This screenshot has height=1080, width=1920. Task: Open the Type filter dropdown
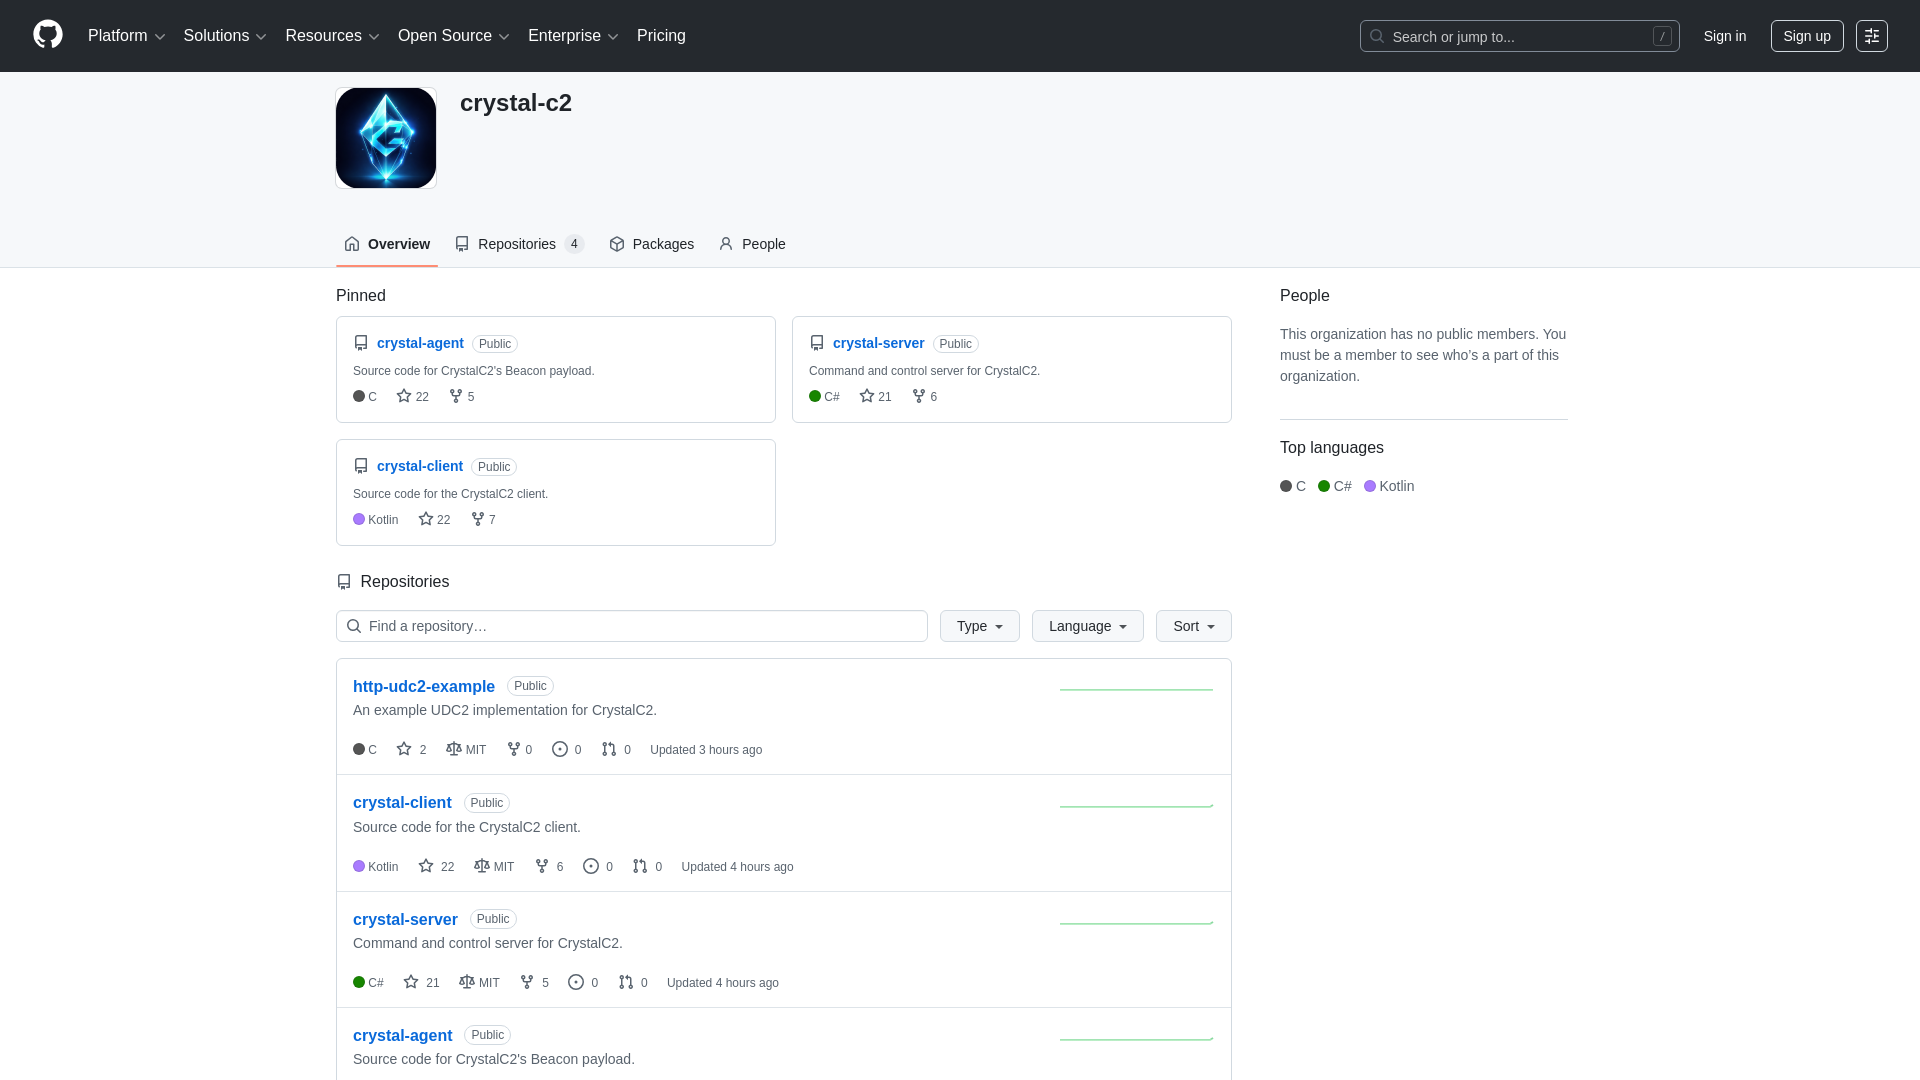979,626
